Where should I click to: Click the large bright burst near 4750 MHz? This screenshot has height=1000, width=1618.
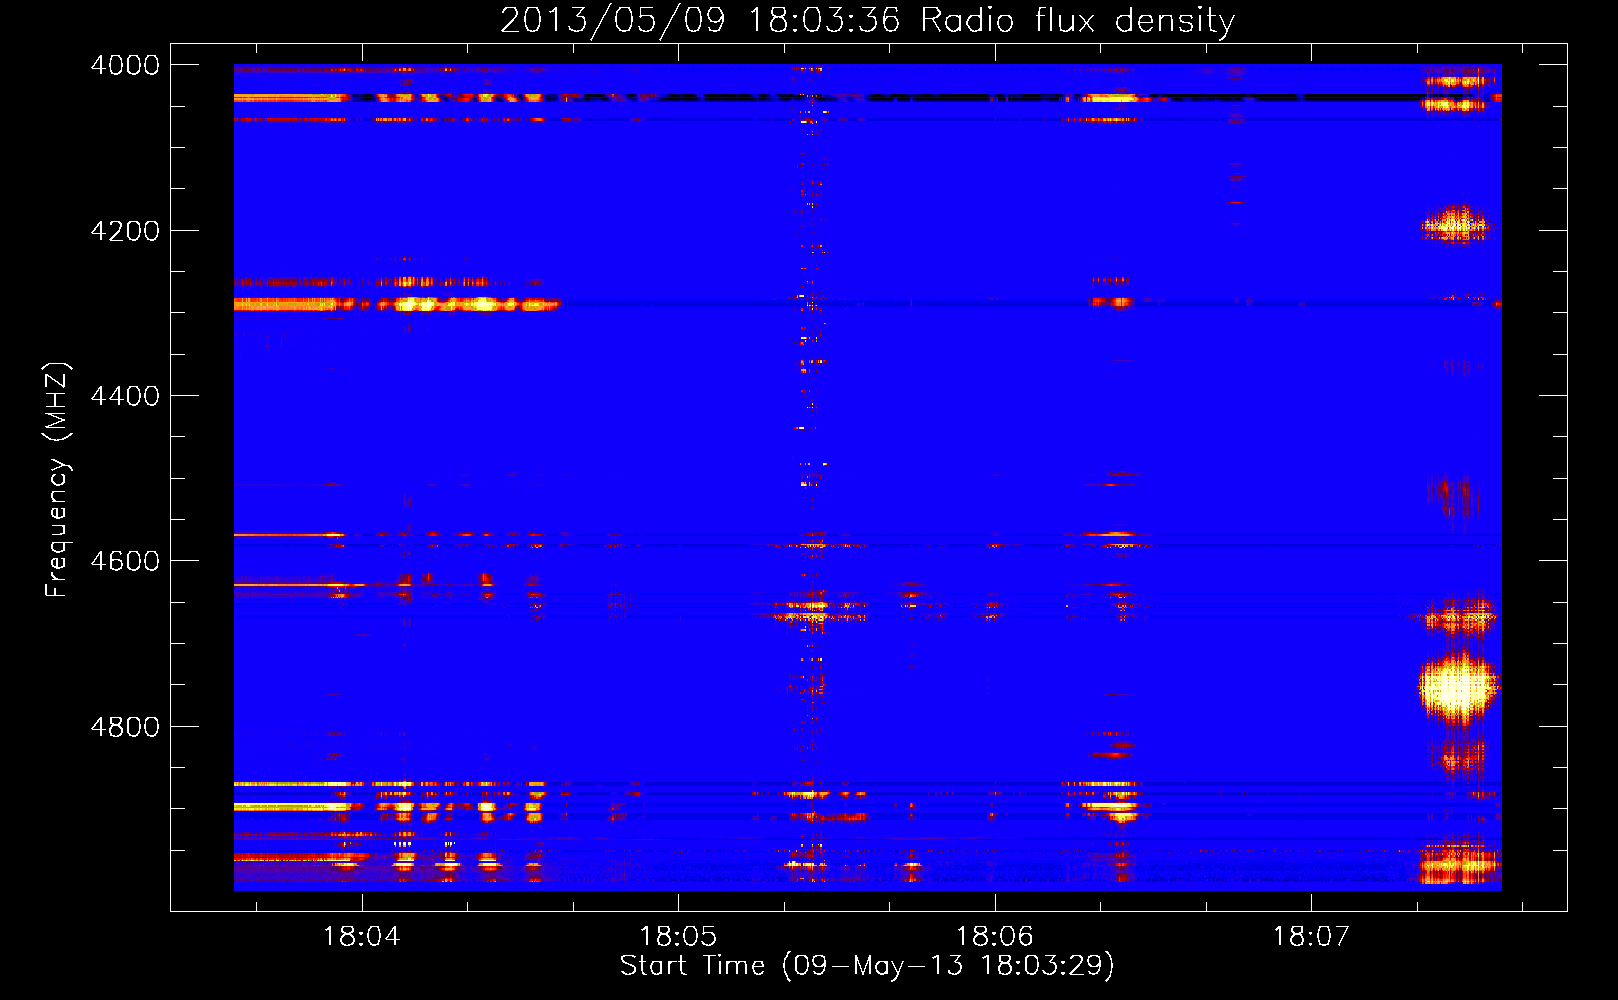click(1459, 686)
